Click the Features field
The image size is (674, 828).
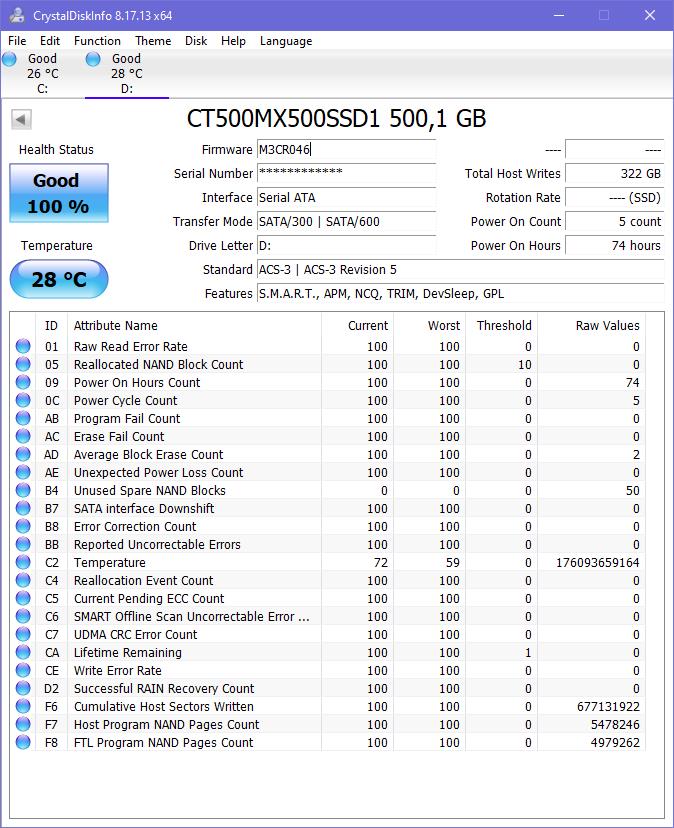[x=461, y=294]
